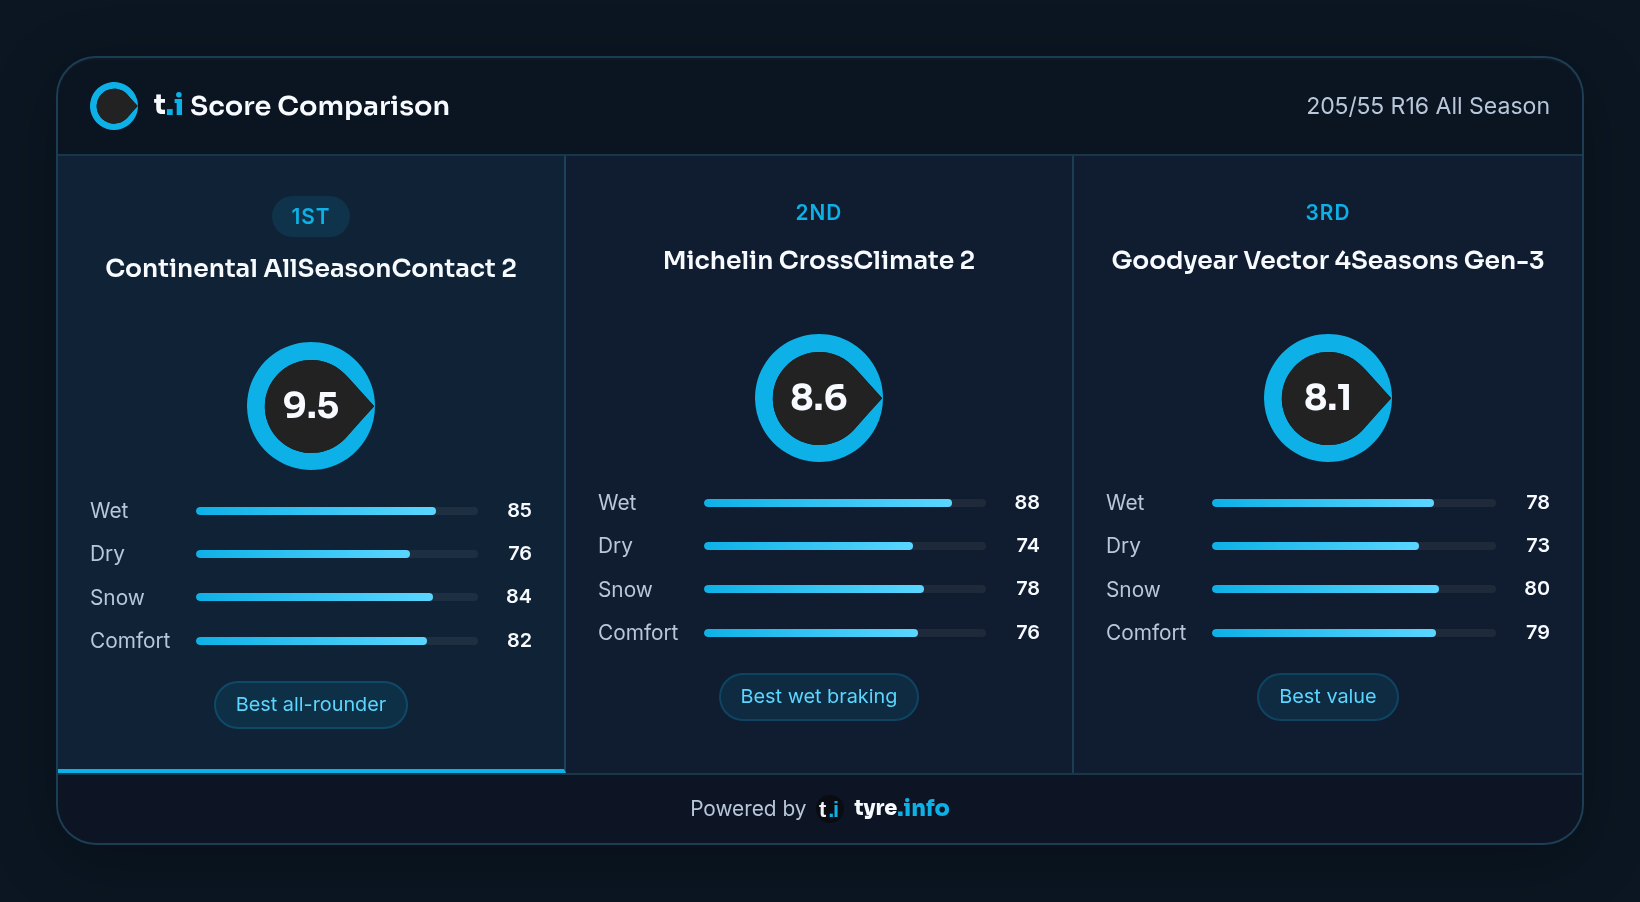Image resolution: width=1640 pixels, height=902 pixels.
Task: Click Michelin Wet score bar
Action: click(845, 503)
